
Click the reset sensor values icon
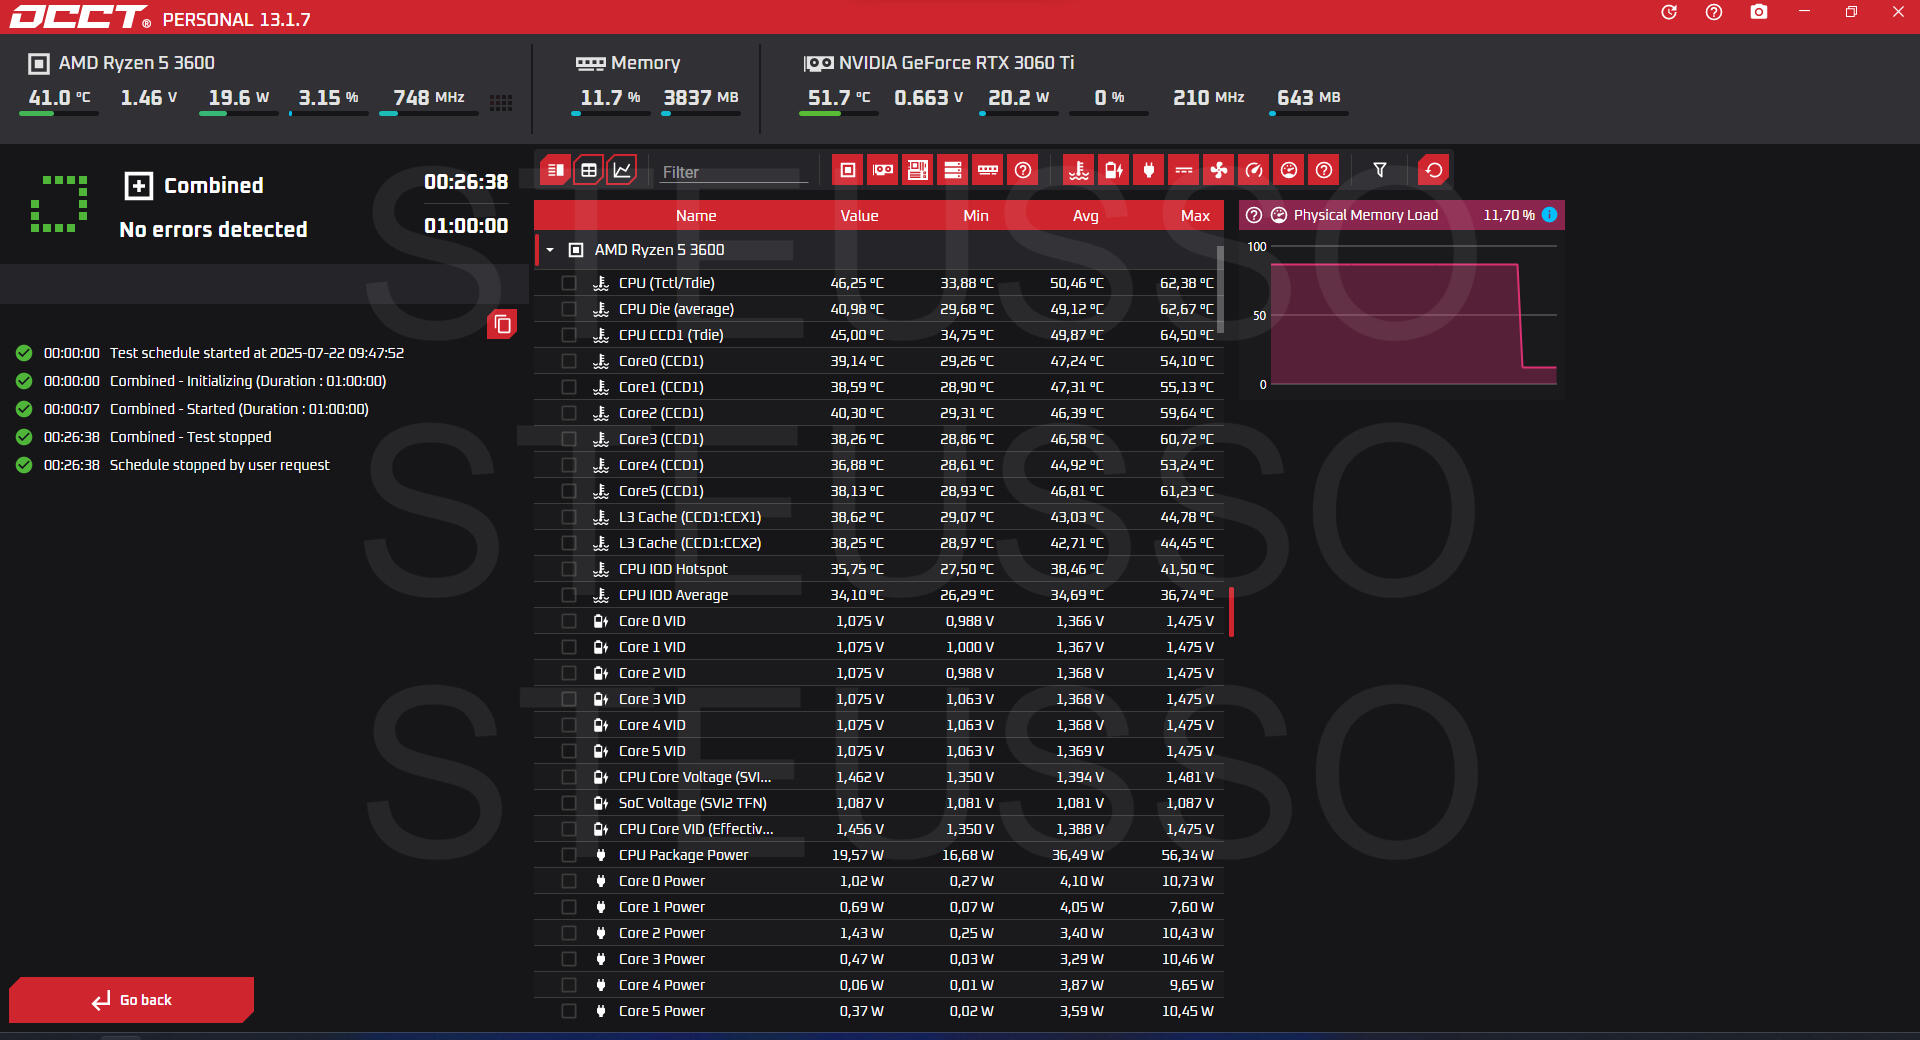(x=1433, y=171)
